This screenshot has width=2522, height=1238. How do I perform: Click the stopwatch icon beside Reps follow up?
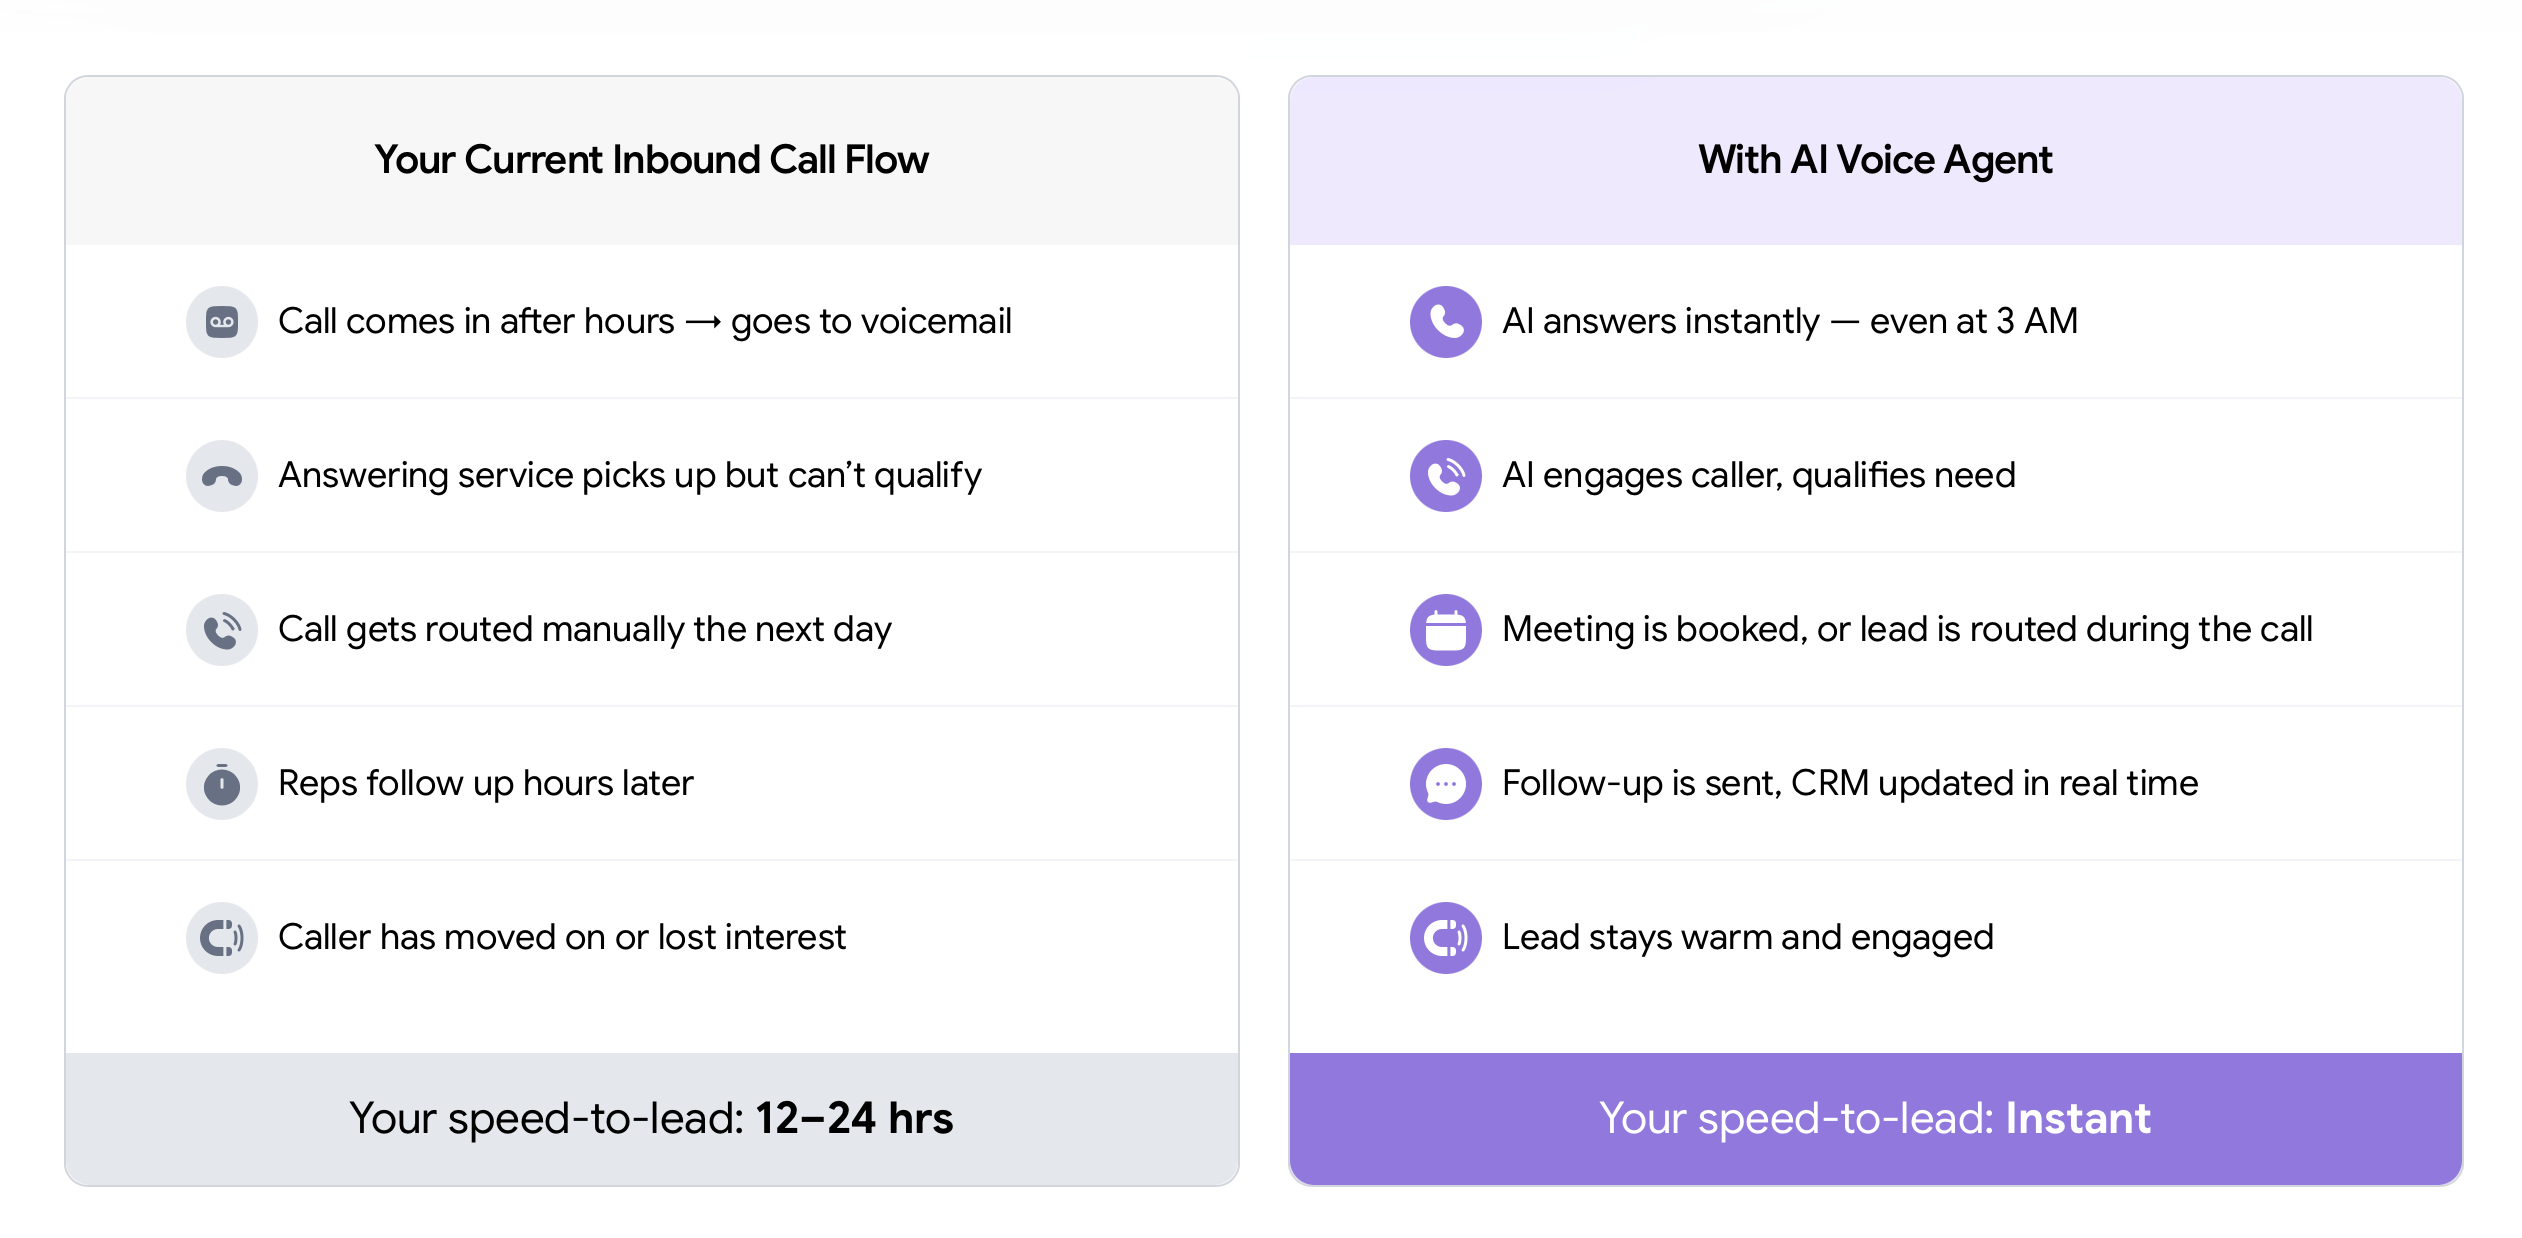[x=222, y=784]
